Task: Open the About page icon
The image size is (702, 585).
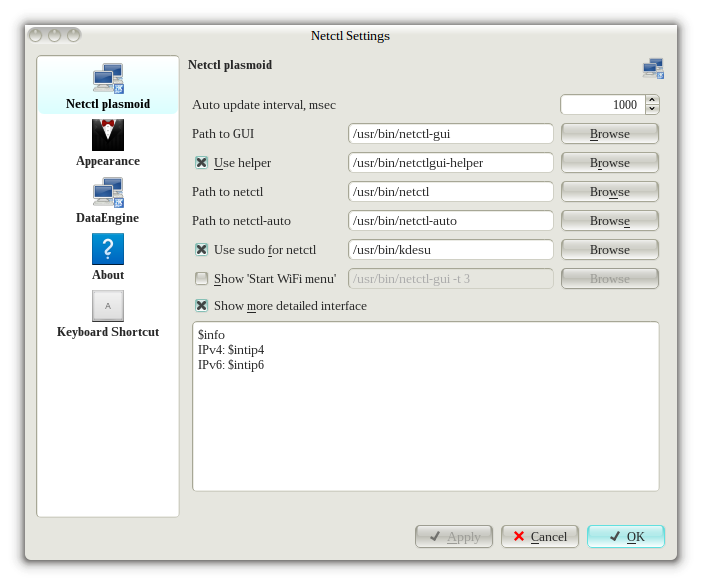Action: click(x=107, y=249)
